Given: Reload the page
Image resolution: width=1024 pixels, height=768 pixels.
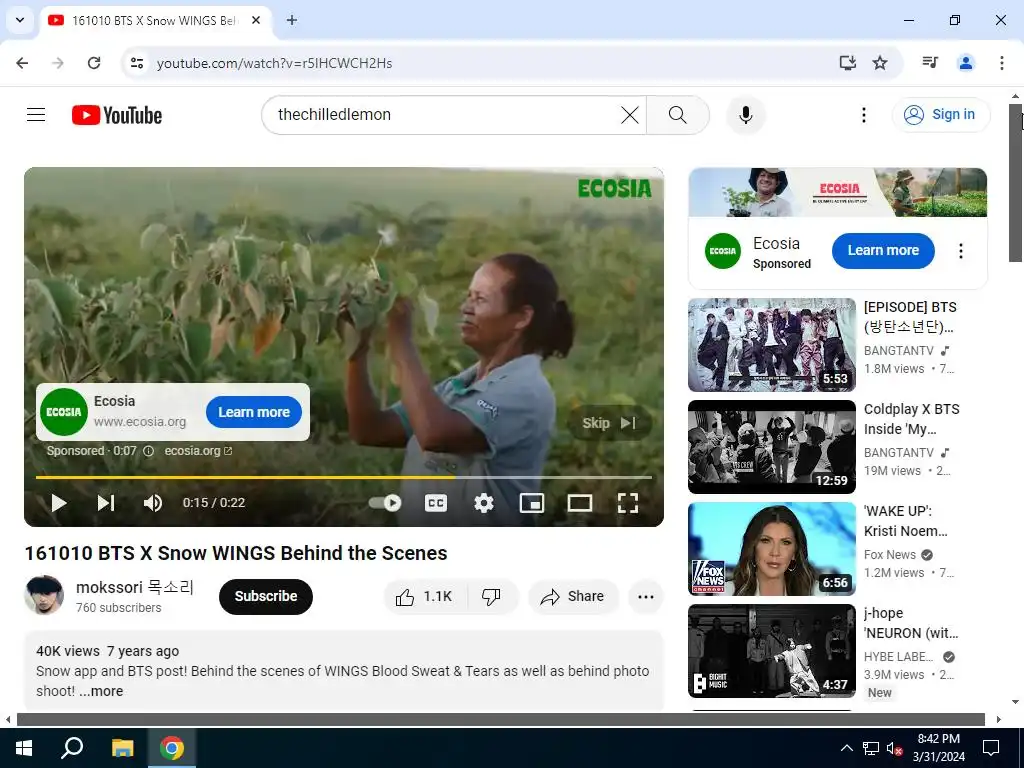Looking at the screenshot, I should point(94,63).
